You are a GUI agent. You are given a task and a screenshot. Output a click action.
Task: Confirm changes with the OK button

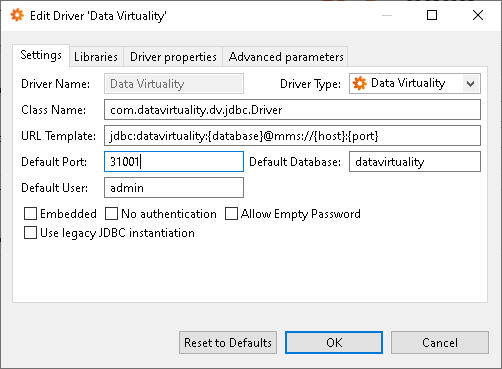tap(334, 342)
